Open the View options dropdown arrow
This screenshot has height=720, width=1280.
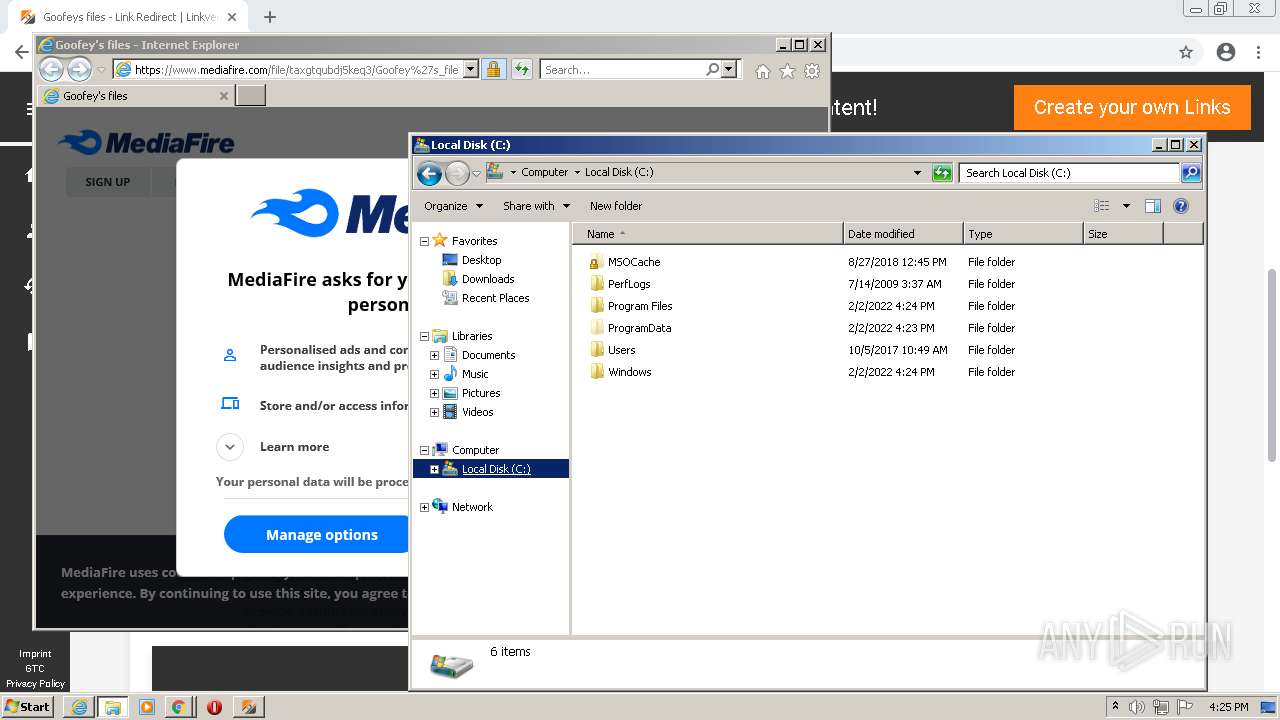[x=1126, y=206]
